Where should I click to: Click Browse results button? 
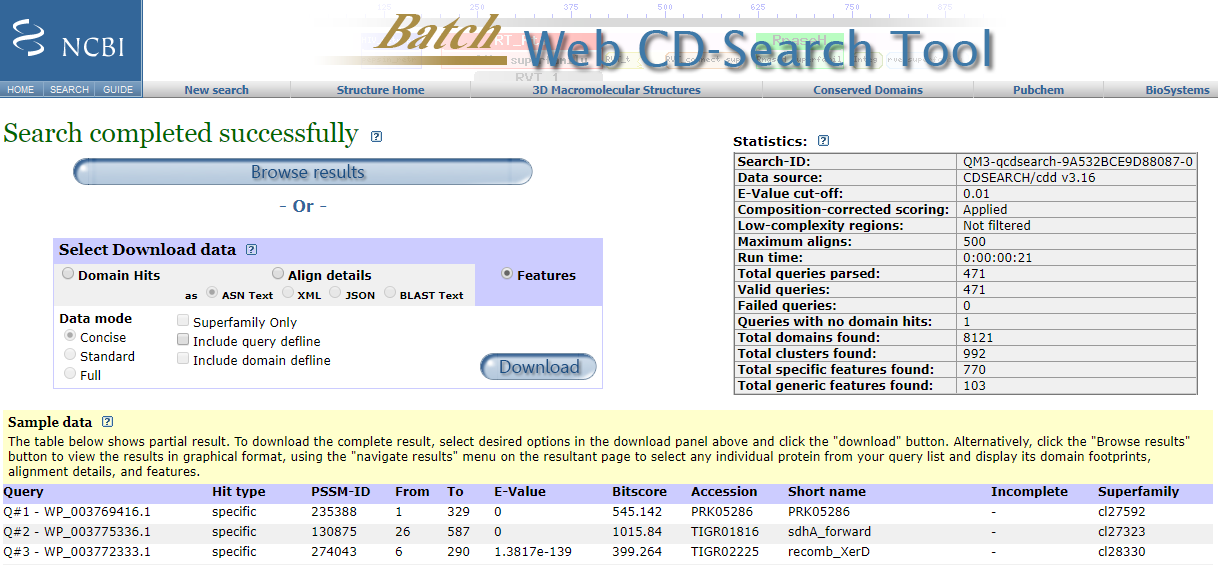point(303,172)
